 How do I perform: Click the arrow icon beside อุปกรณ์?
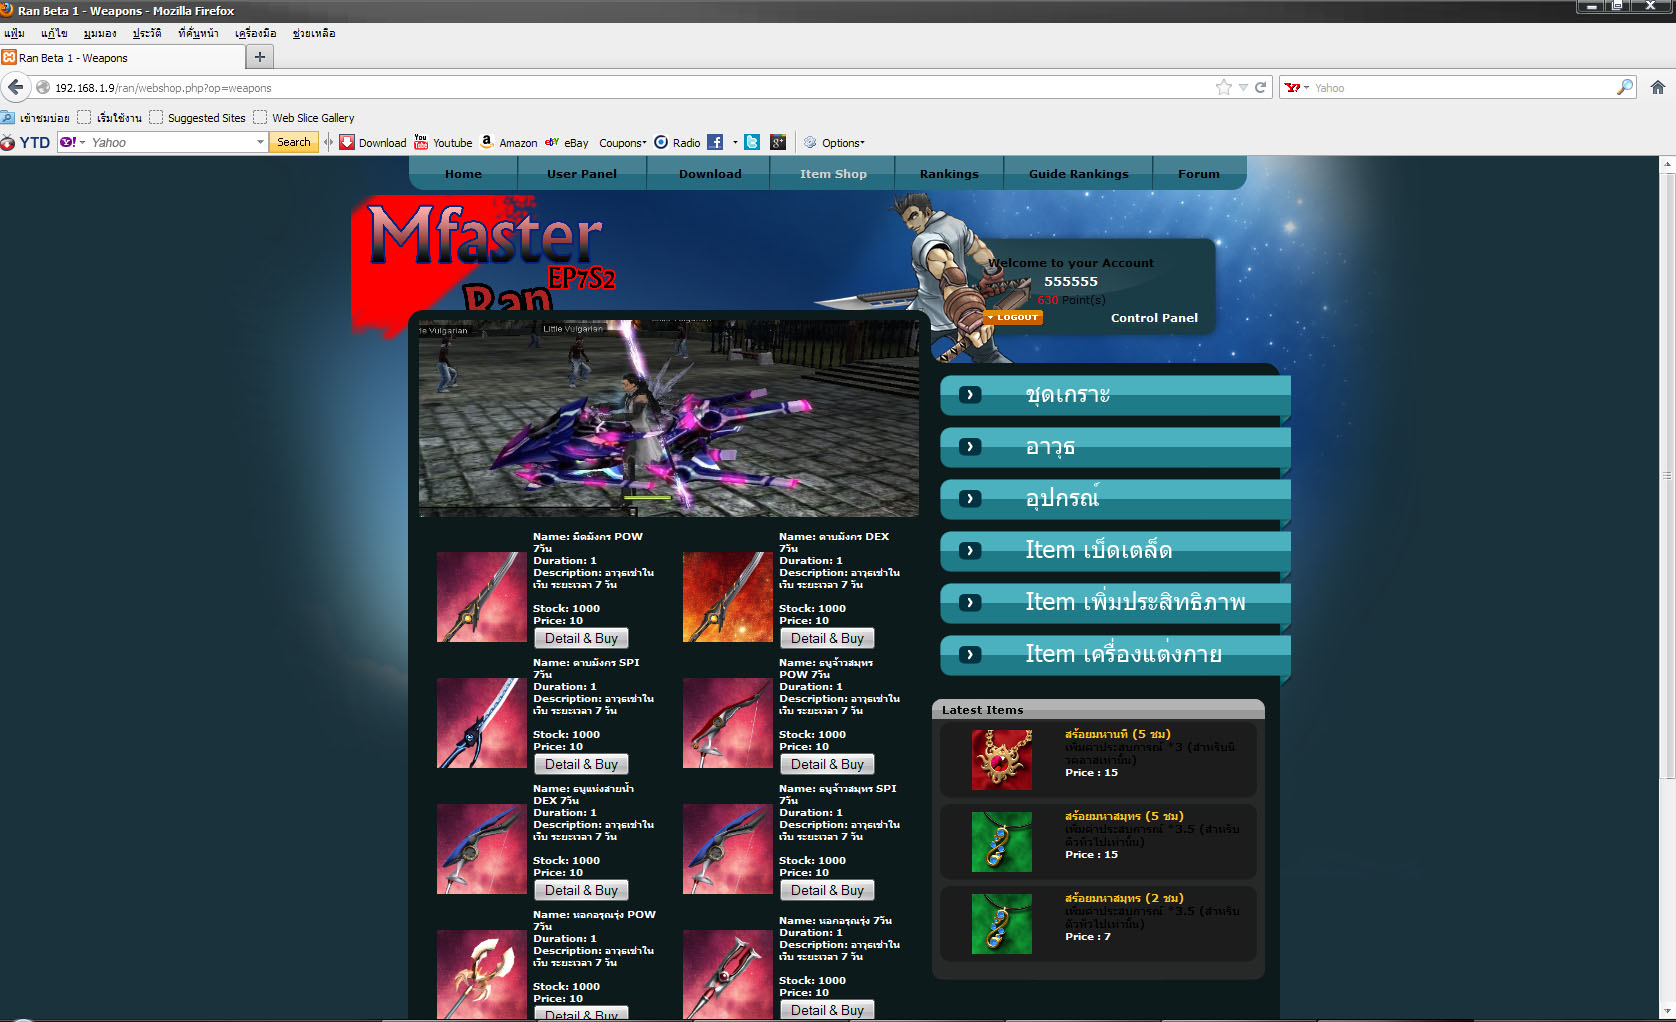point(970,499)
